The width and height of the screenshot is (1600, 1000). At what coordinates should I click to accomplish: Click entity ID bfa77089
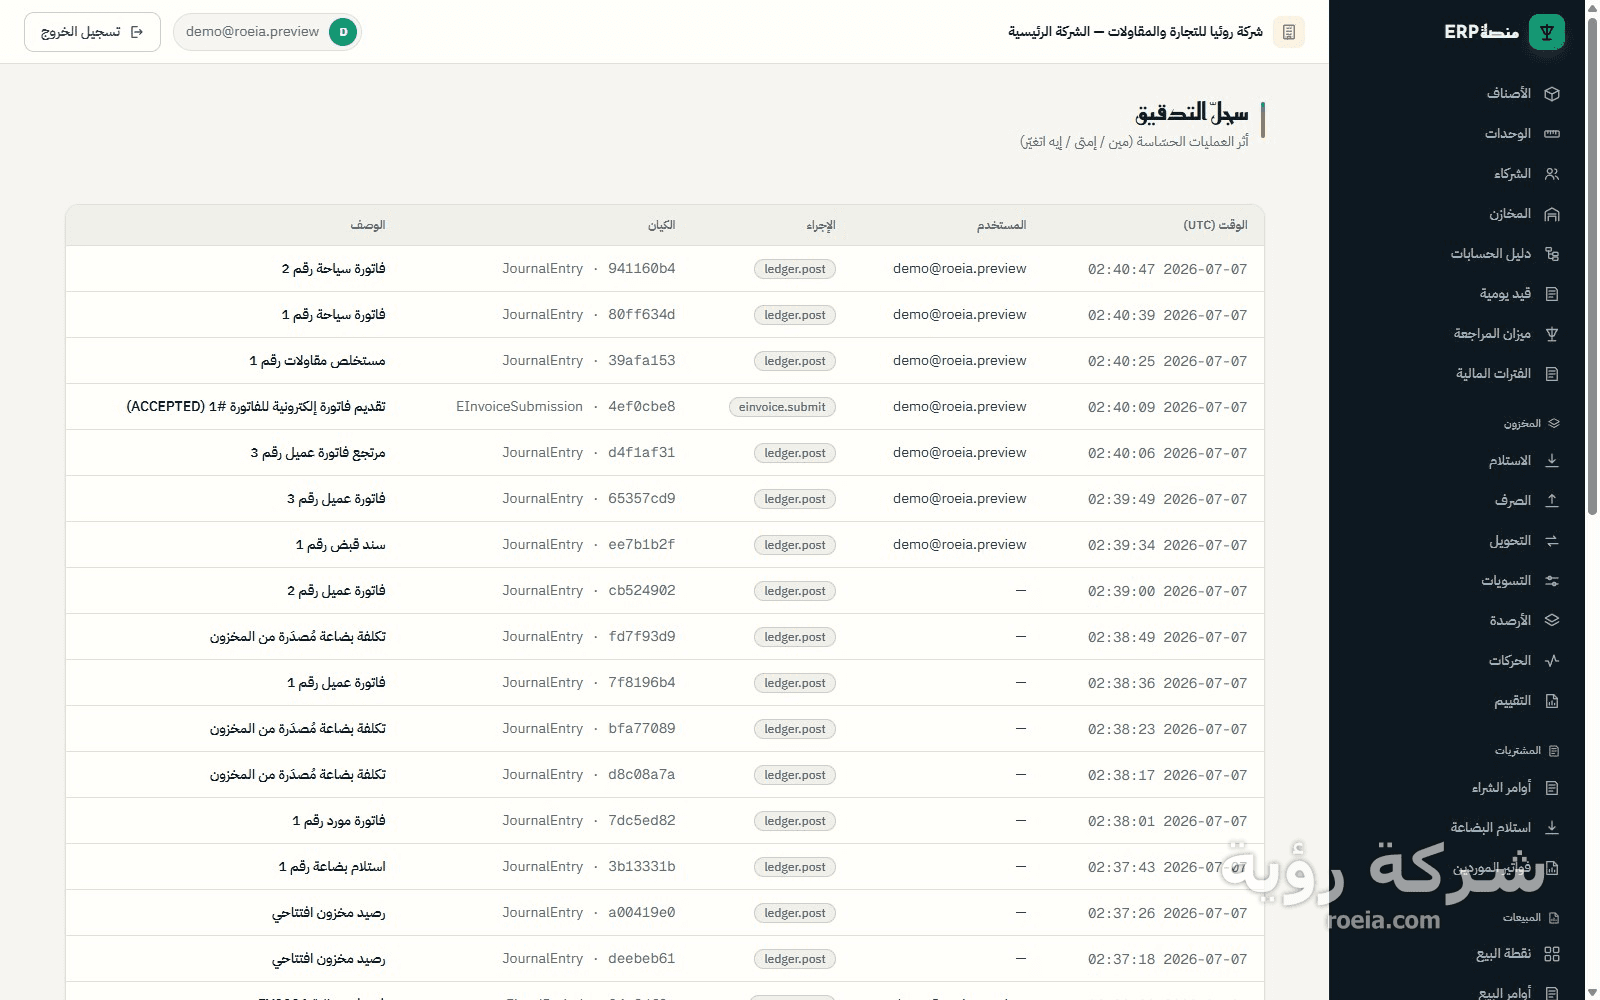[x=642, y=729]
